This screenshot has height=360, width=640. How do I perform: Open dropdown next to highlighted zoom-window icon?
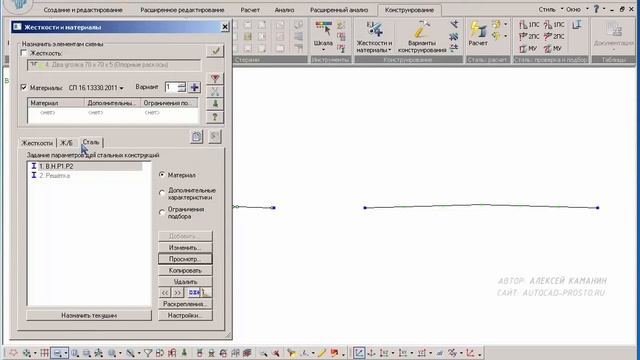66,353
